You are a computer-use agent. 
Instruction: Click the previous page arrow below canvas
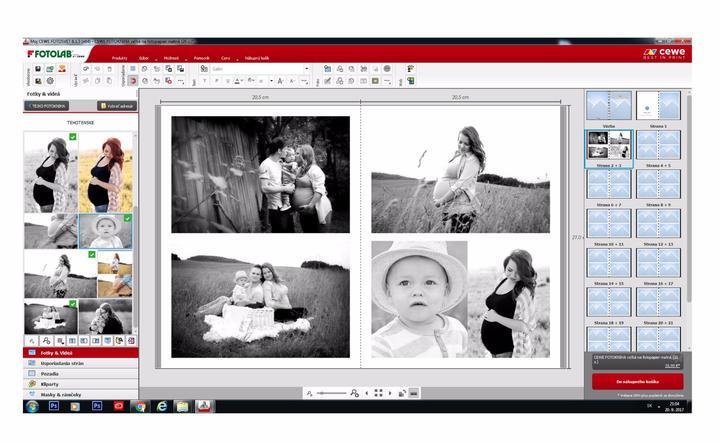click(x=366, y=393)
